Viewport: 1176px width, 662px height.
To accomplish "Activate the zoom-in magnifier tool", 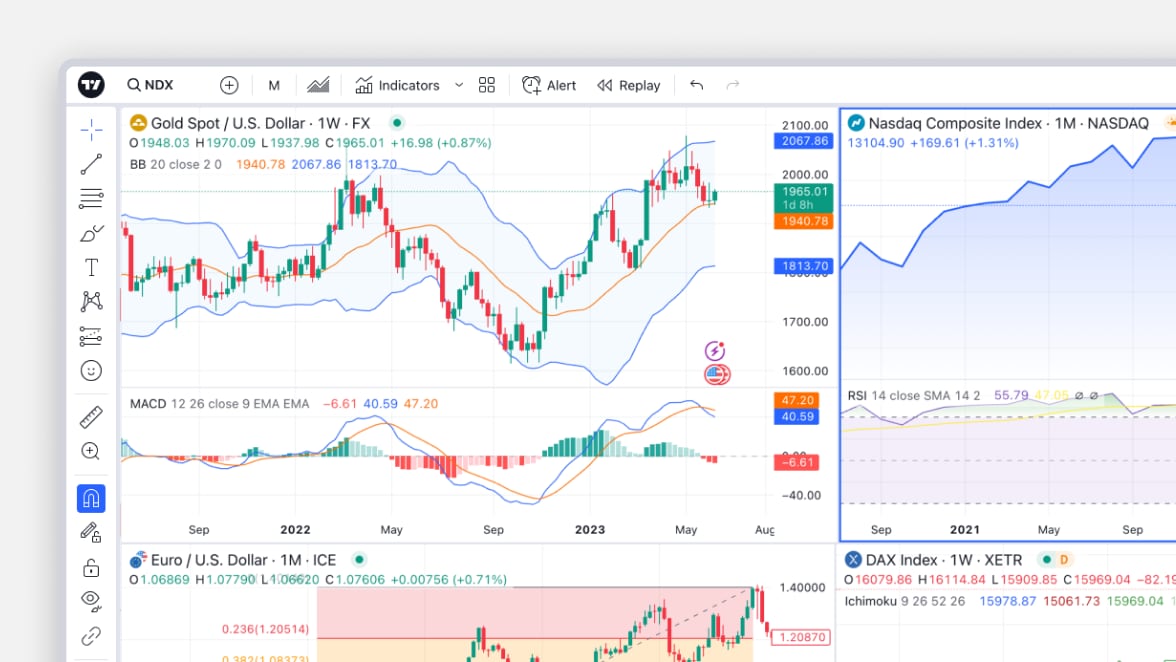I will (x=91, y=451).
